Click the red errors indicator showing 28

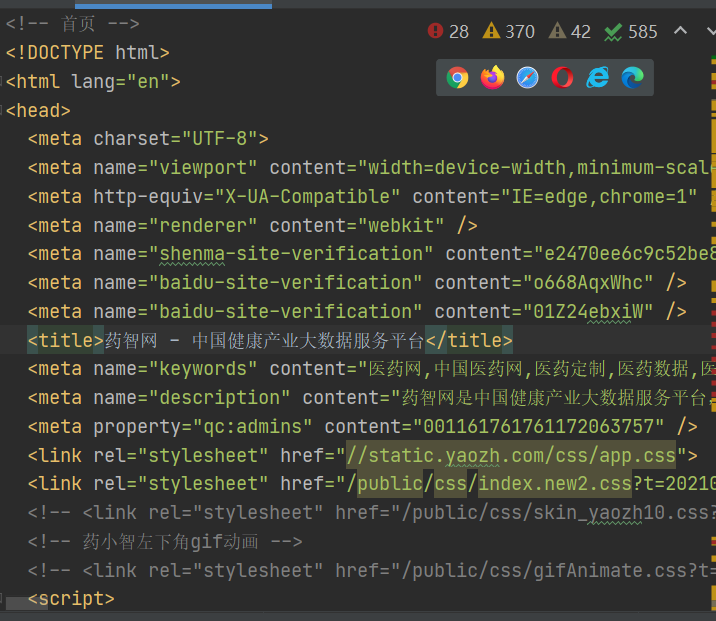pyautogui.click(x=448, y=32)
